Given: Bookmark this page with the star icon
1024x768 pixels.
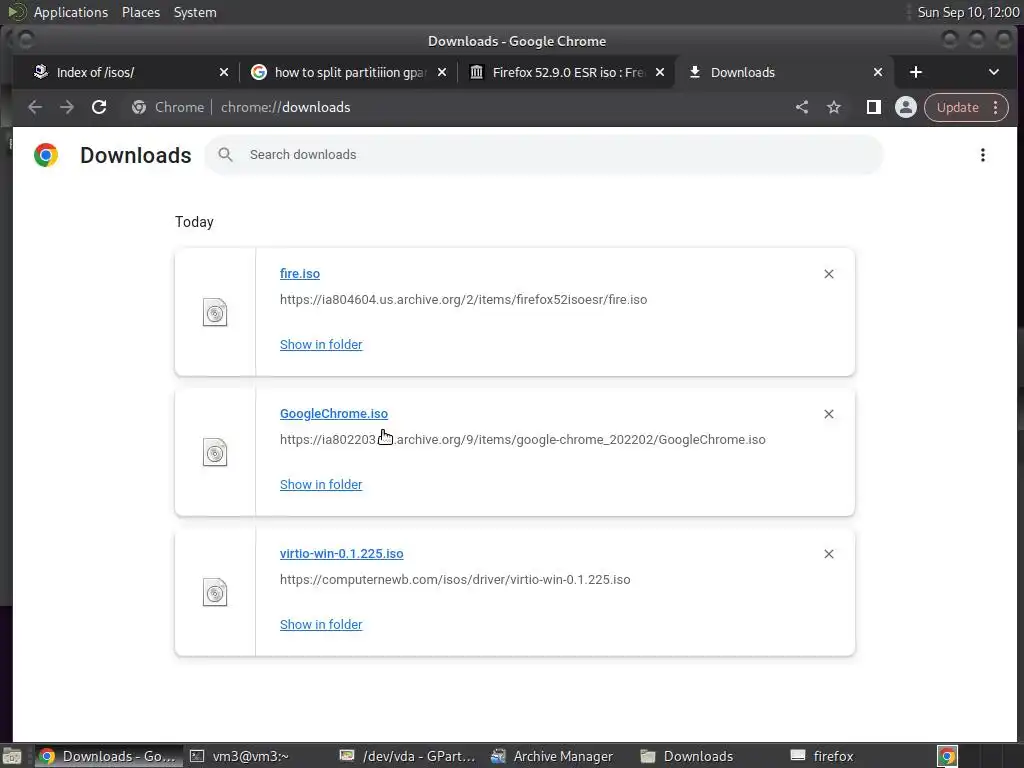Looking at the screenshot, I should (x=834, y=107).
